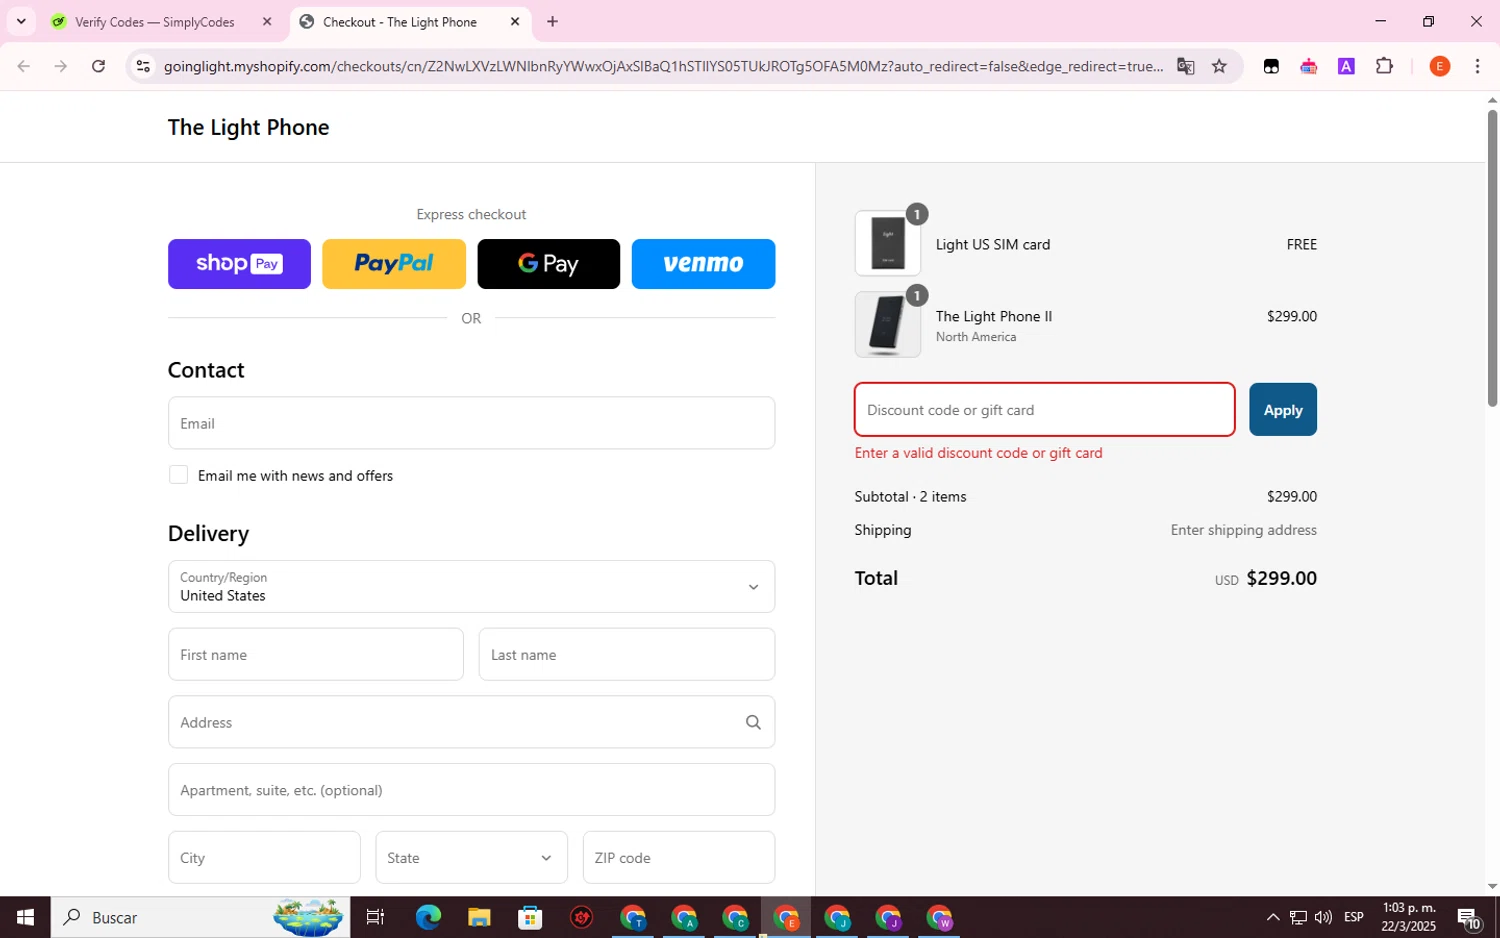Screen dimensions: 1500x938
Task: Open the tab search dropdown arrow
Action: pos(21,22)
